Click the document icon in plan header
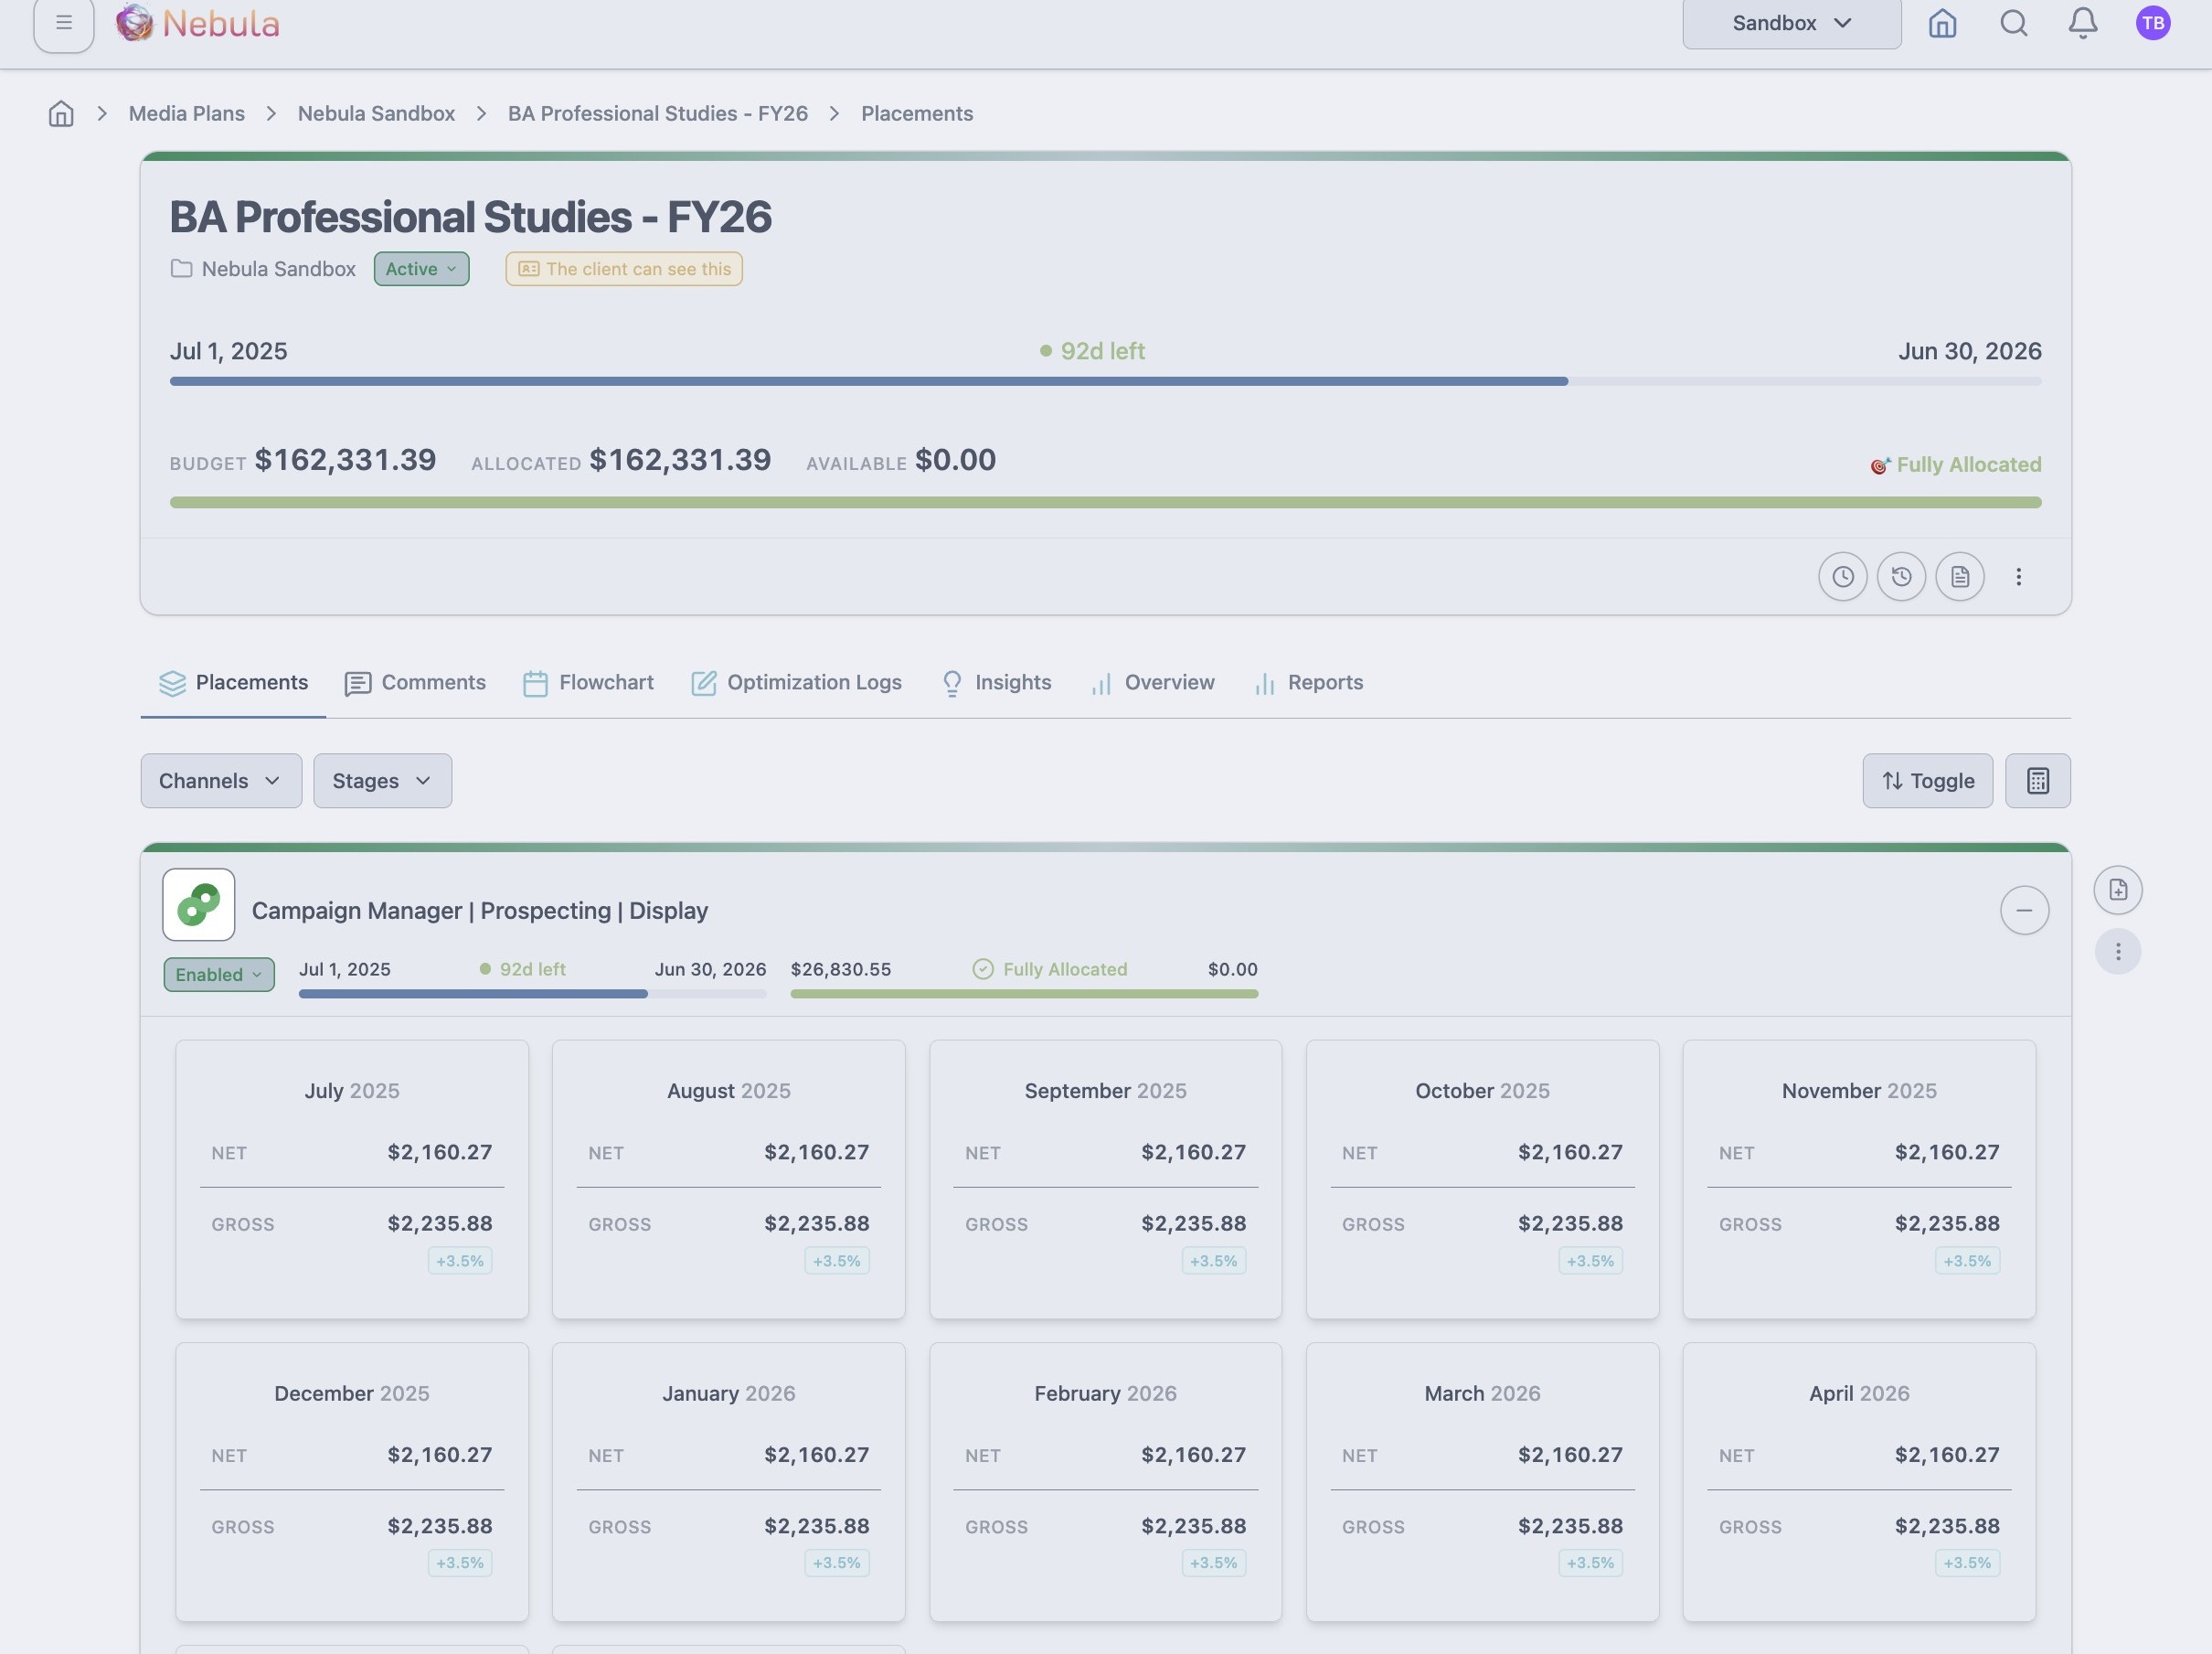Image resolution: width=2212 pixels, height=1654 pixels. tap(1959, 577)
